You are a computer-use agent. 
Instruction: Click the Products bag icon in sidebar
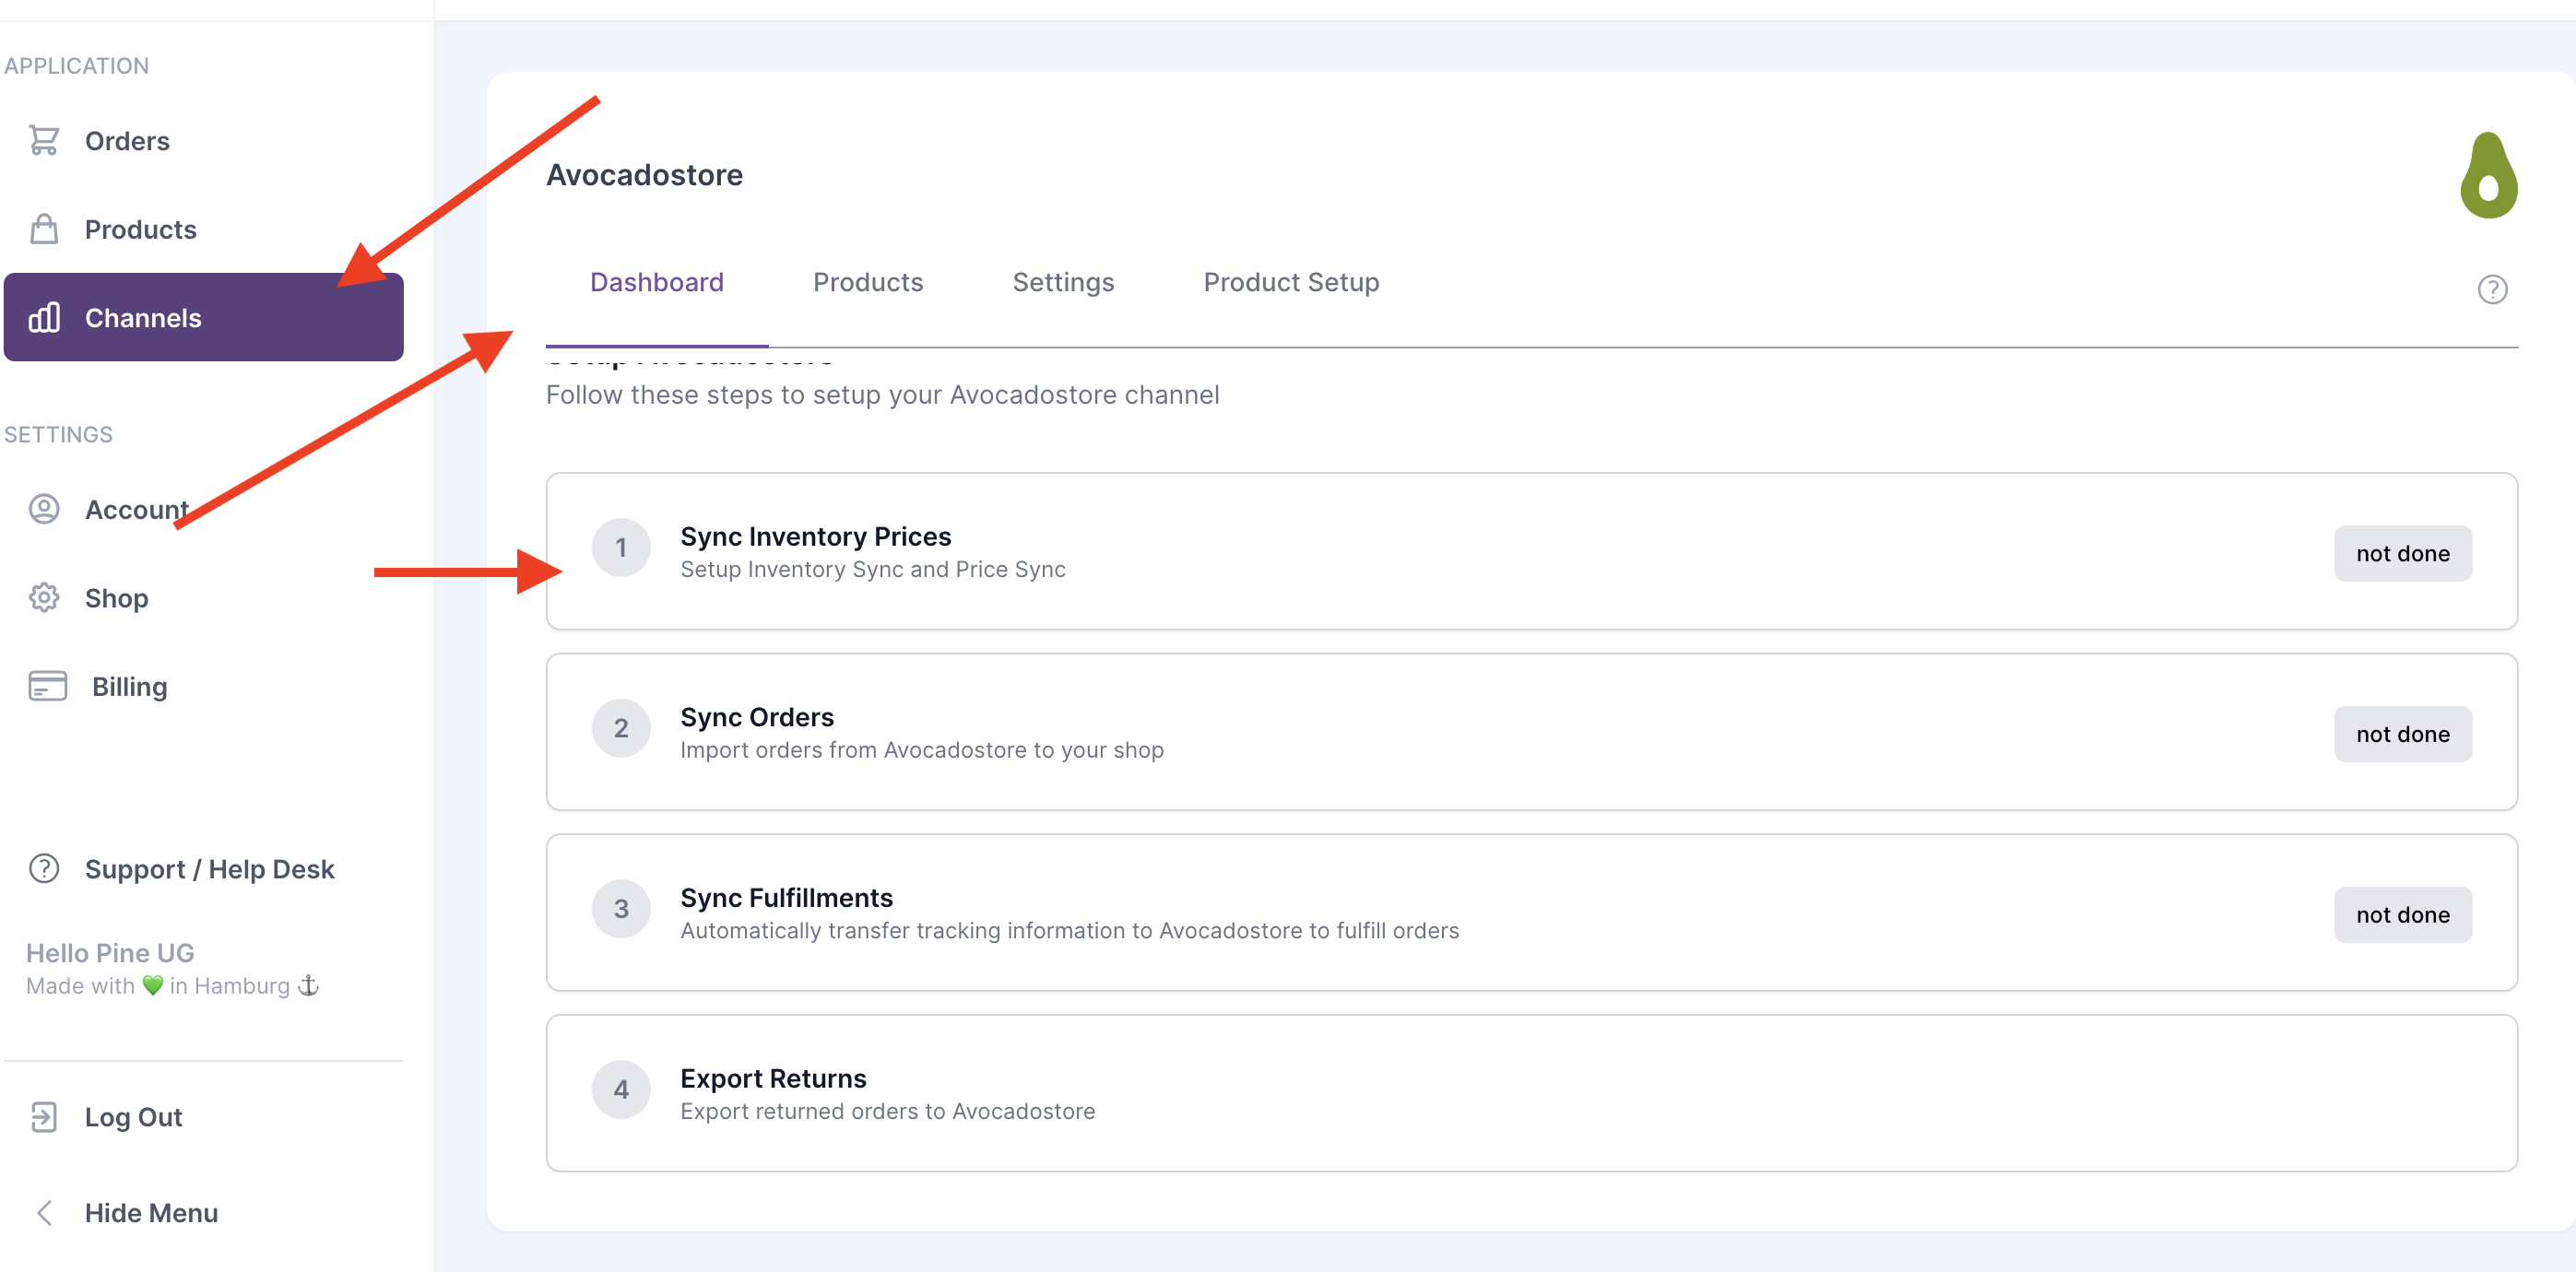[x=44, y=229]
